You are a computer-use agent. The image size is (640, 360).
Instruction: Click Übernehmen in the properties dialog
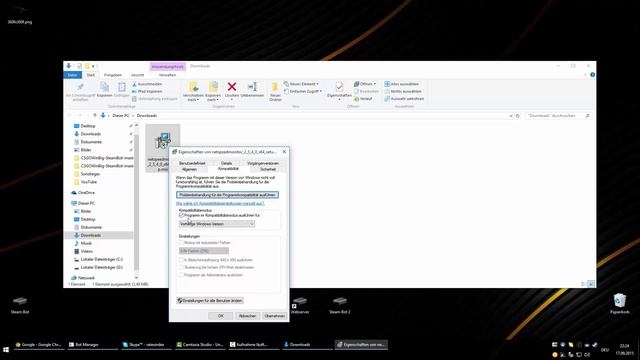coord(274,316)
